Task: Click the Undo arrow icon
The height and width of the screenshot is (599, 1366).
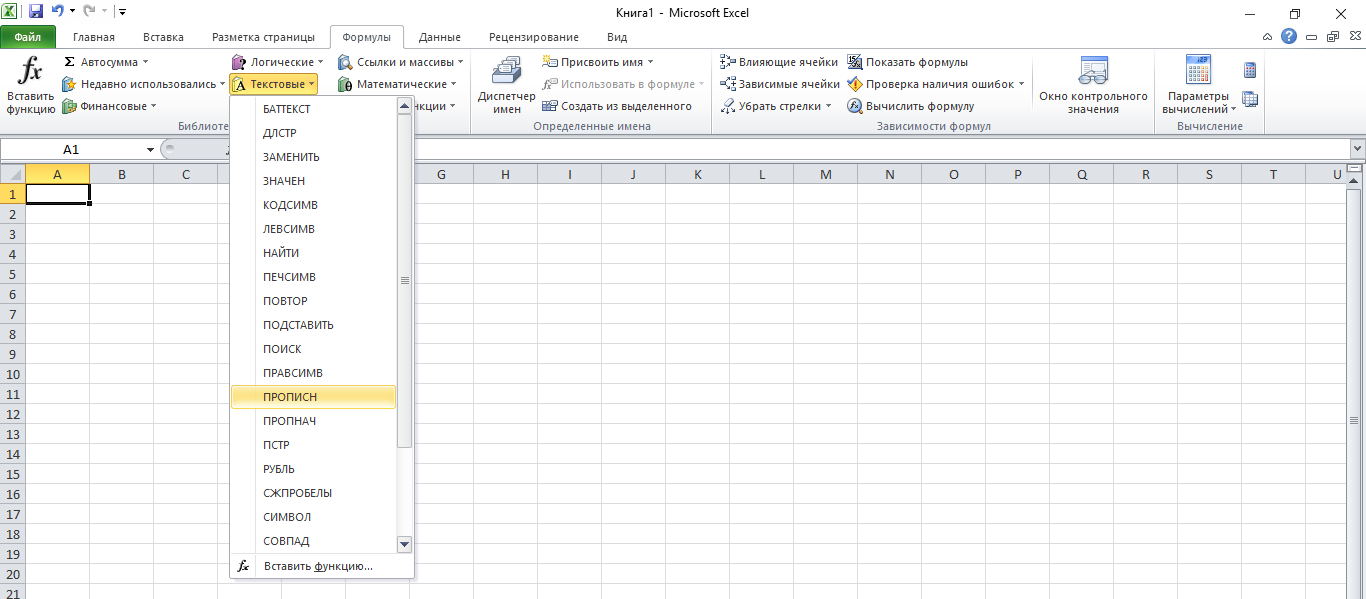Action: [58, 12]
